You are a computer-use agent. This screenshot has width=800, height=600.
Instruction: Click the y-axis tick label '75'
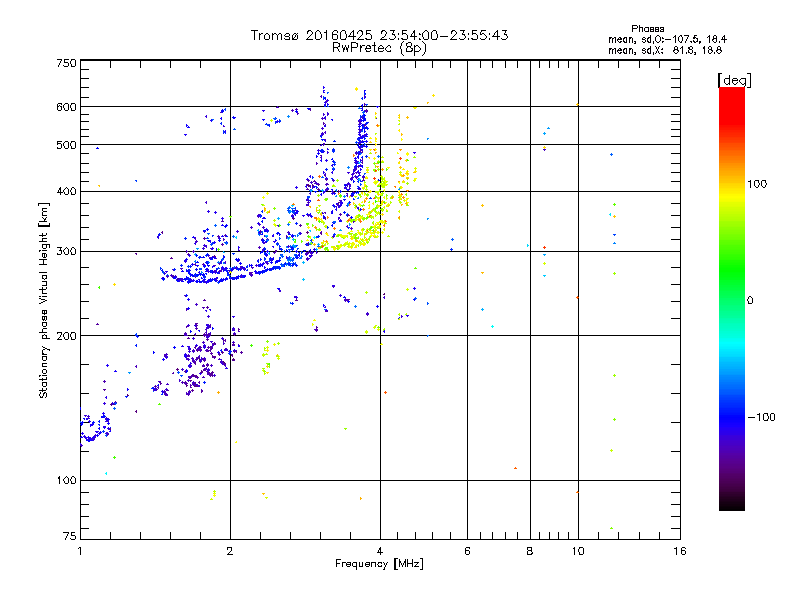70,536
